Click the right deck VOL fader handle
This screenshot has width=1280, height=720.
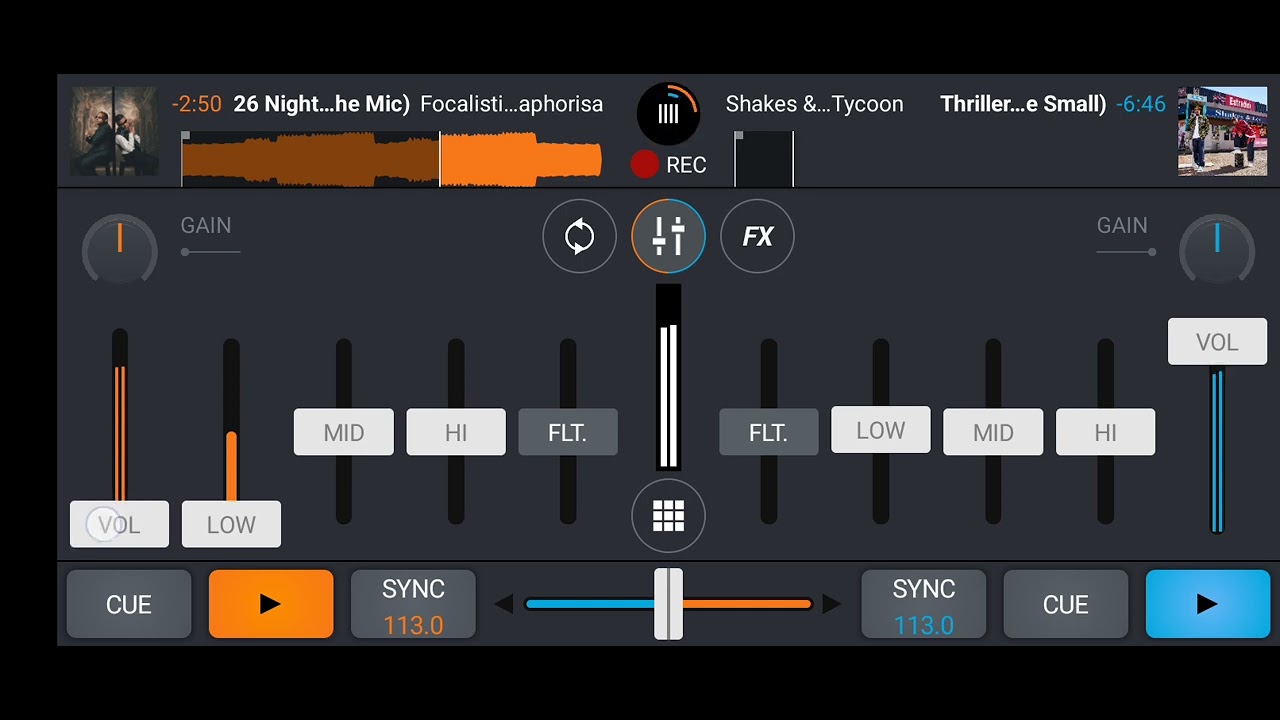[1217, 342]
